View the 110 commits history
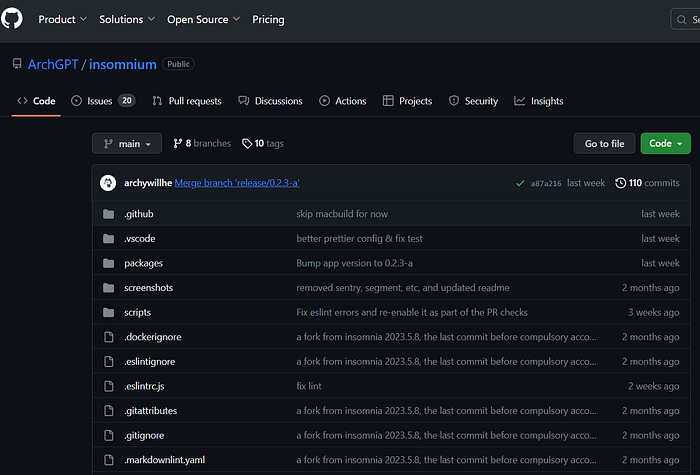Viewport: 700px width, 475px height. (x=647, y=183)
